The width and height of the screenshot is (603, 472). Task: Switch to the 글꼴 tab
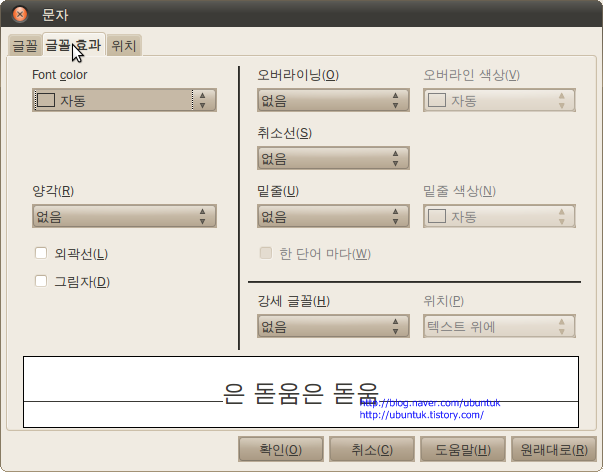click(25, 45)
